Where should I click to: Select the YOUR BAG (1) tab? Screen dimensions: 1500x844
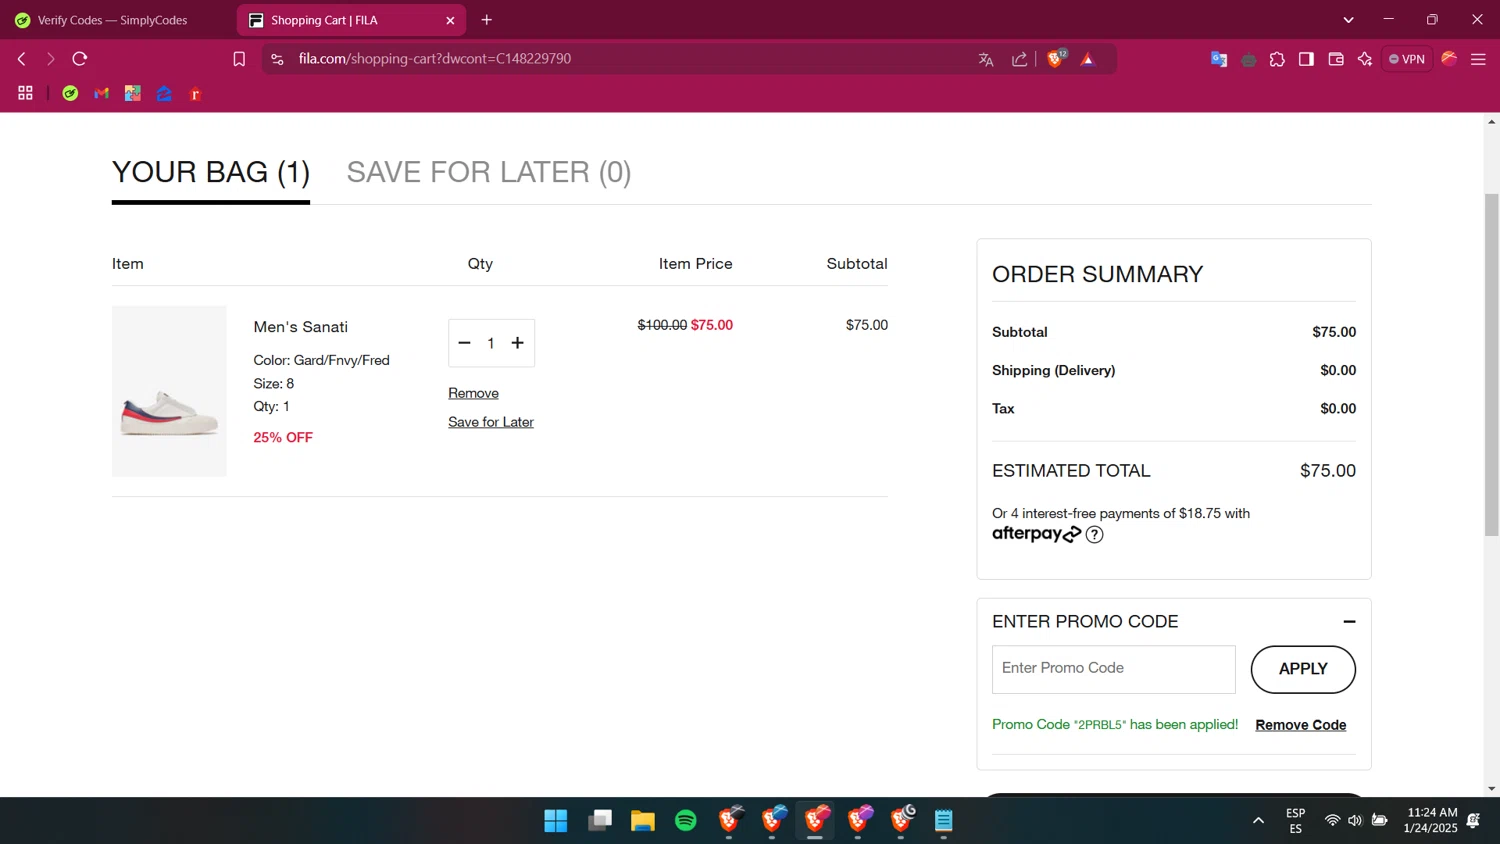tap(211, 173)
